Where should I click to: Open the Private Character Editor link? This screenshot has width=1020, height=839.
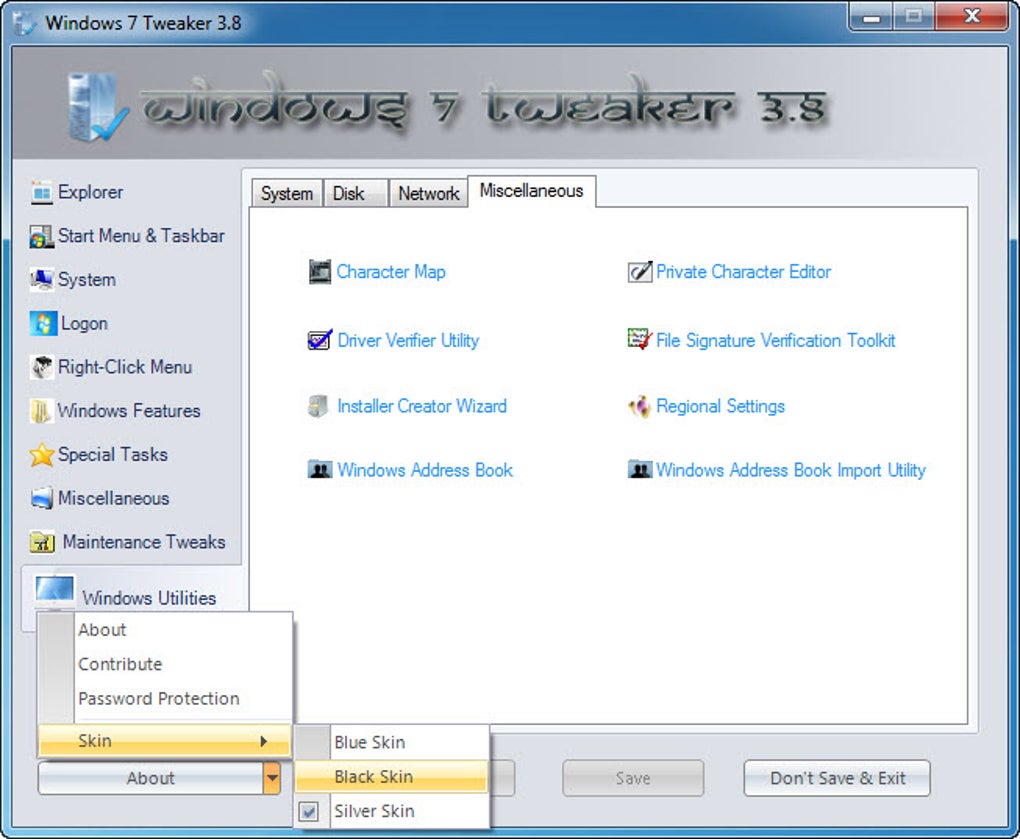tap(744, 271)
